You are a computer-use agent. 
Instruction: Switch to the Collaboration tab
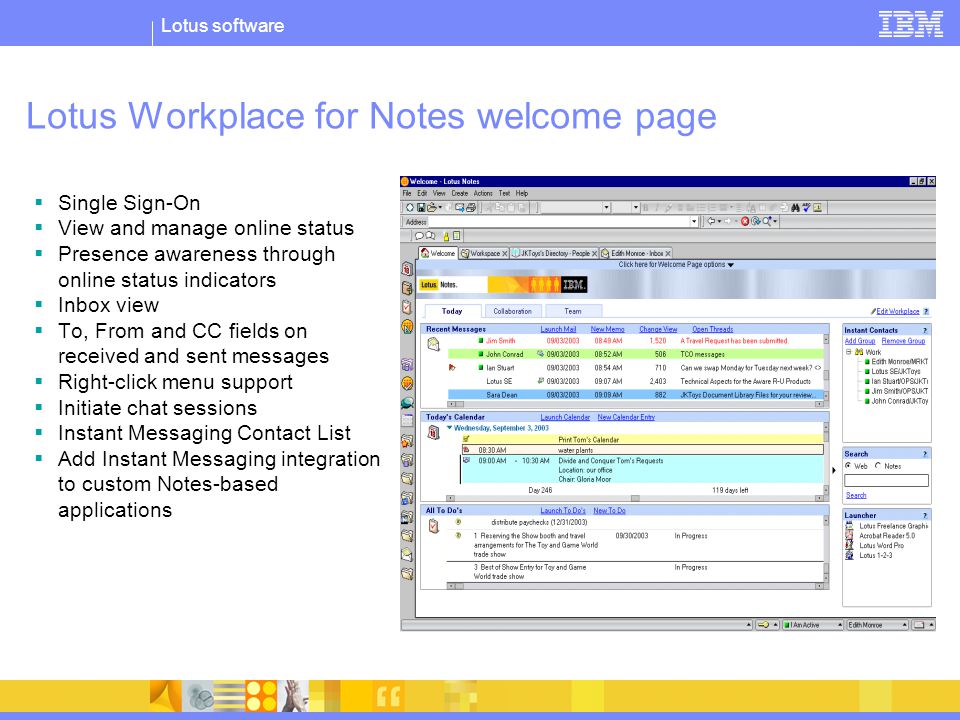coord(512,311)
